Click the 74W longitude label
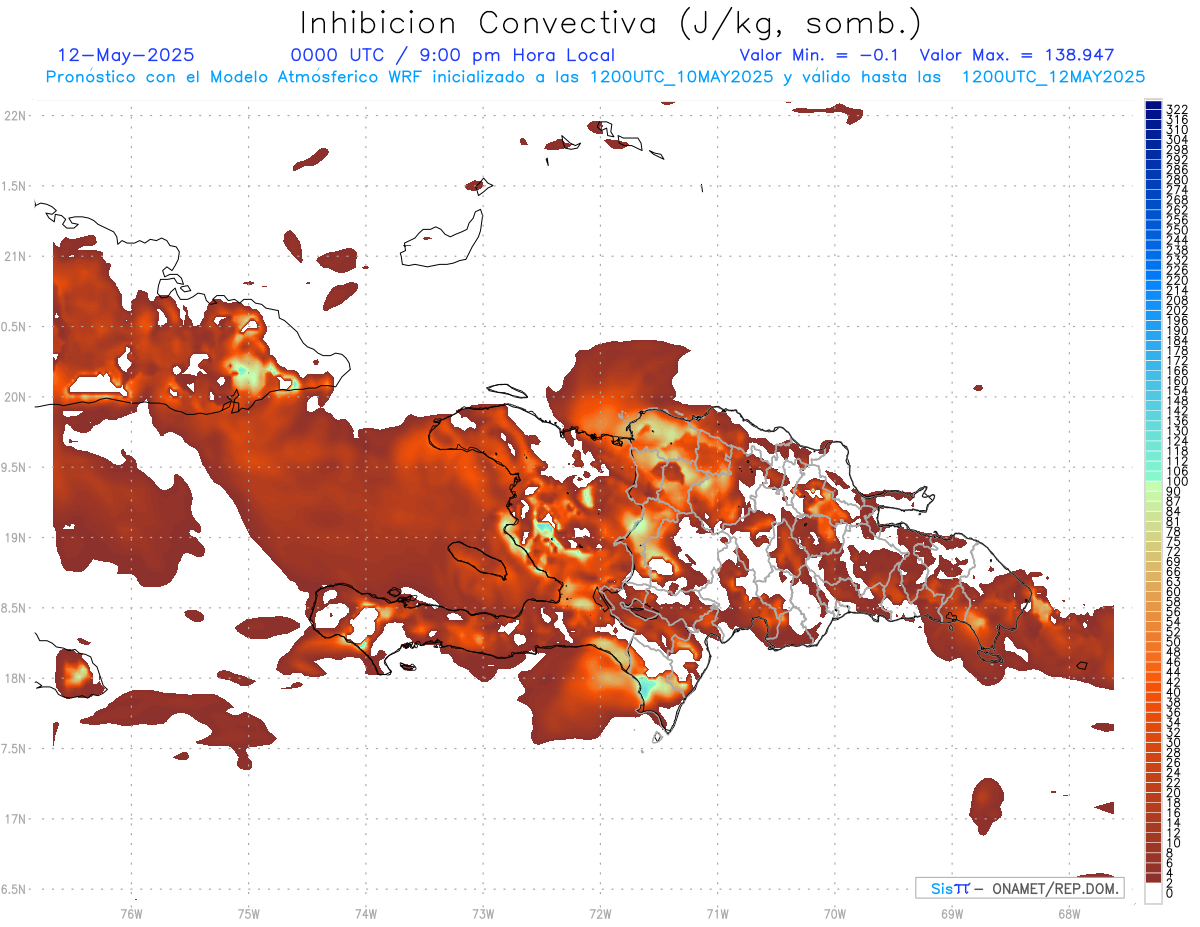1200x927 pixels. point(365,913)
